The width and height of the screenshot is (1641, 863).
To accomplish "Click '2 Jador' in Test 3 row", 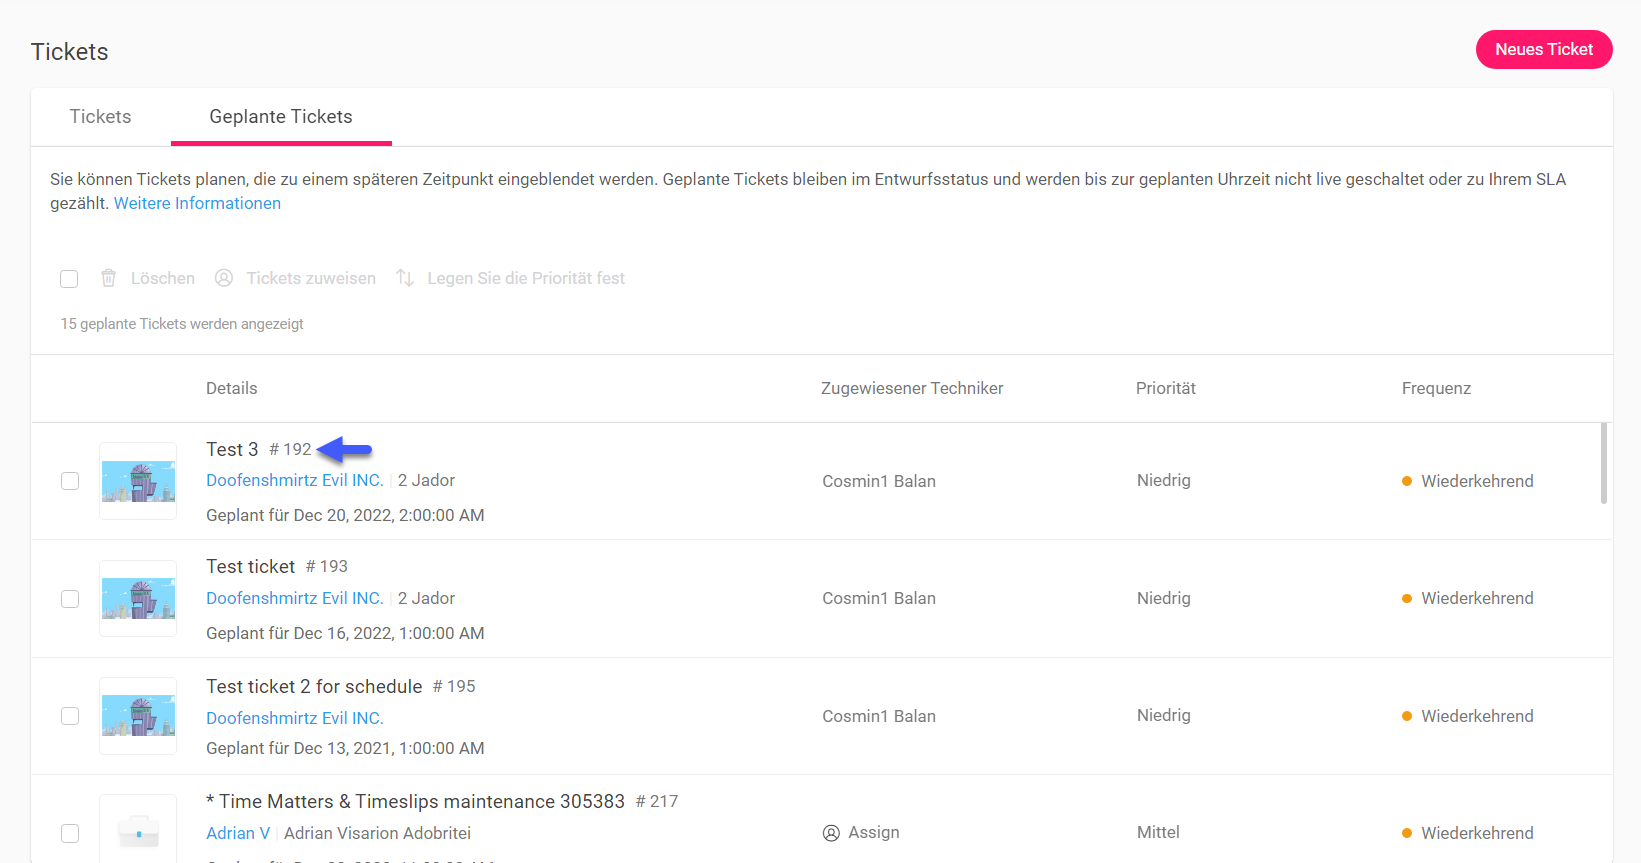I will (x=426, y=480).
